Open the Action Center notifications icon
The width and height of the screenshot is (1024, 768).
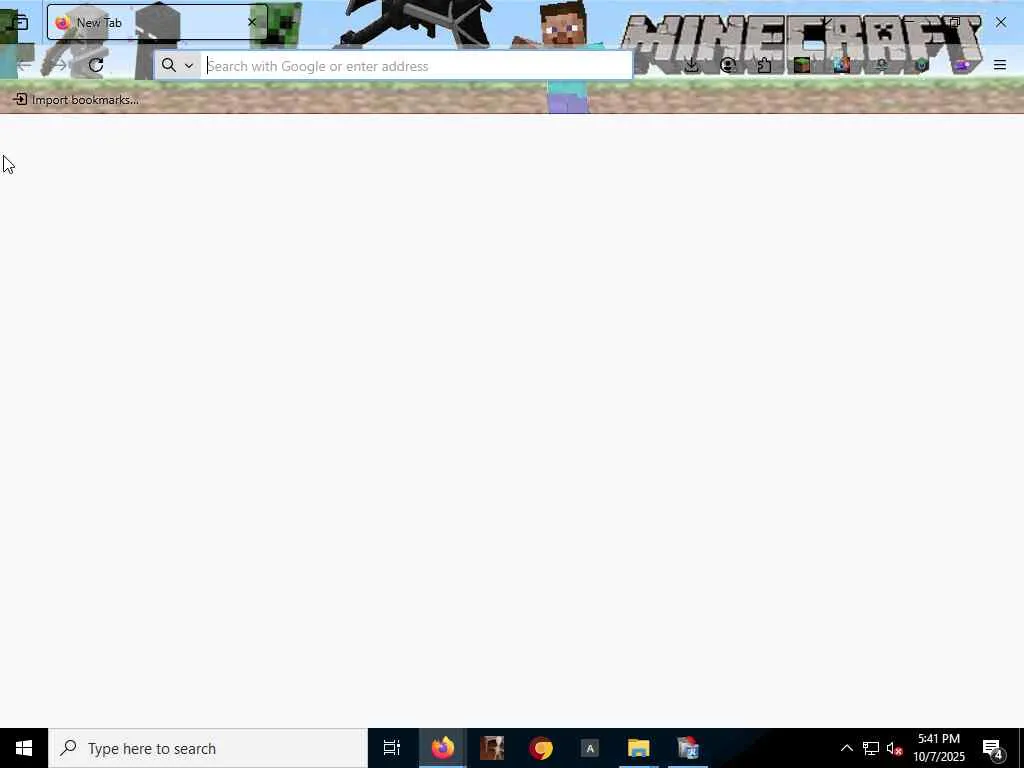click(x=993, y=748)
